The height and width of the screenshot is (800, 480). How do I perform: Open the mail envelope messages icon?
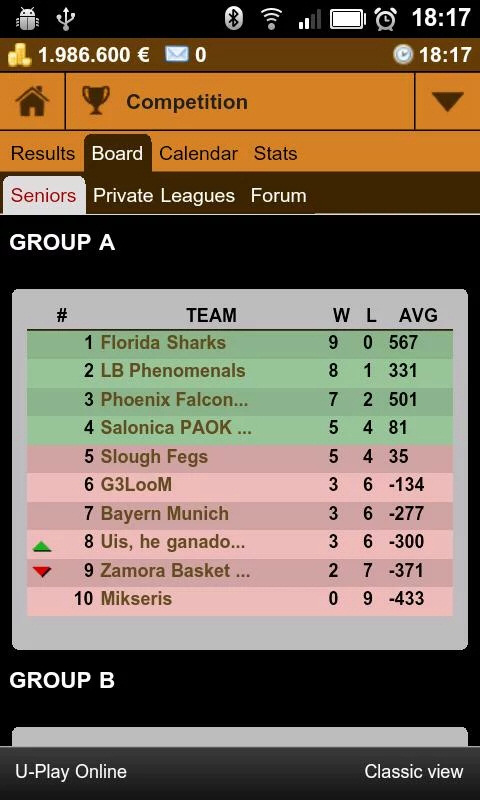(176, 54)
